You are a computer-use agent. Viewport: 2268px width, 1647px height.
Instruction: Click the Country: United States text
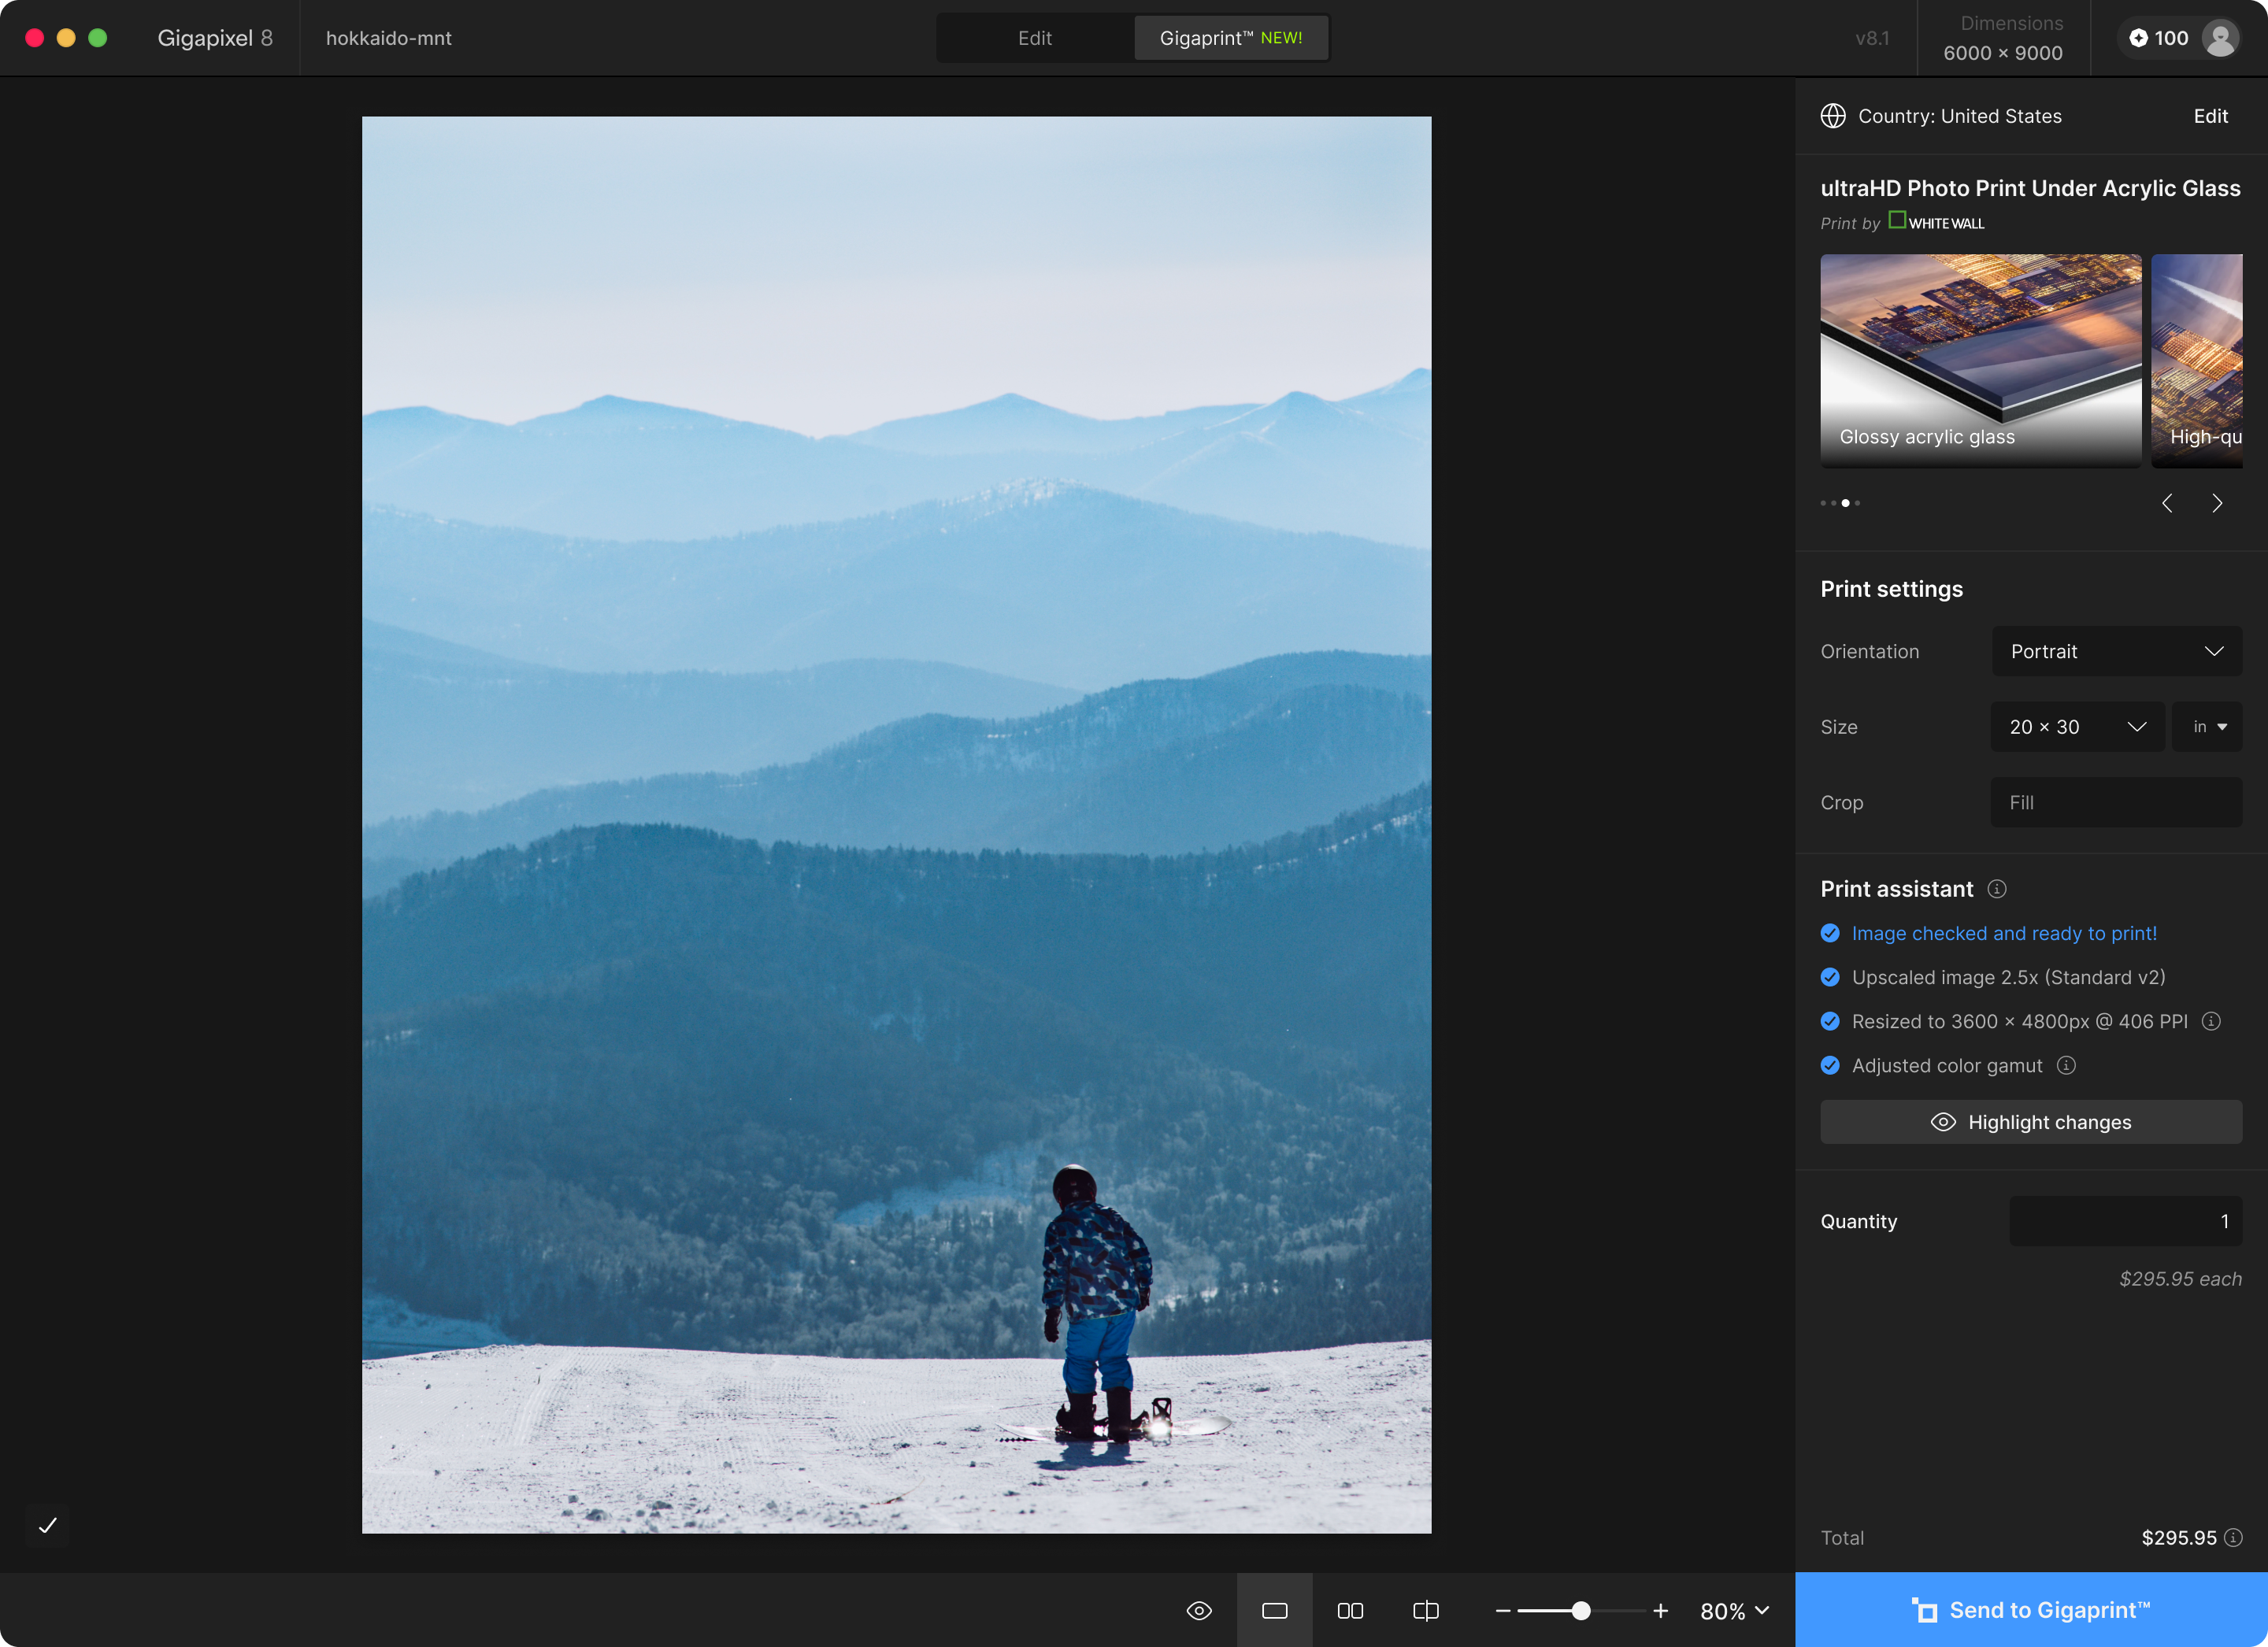1959,116
